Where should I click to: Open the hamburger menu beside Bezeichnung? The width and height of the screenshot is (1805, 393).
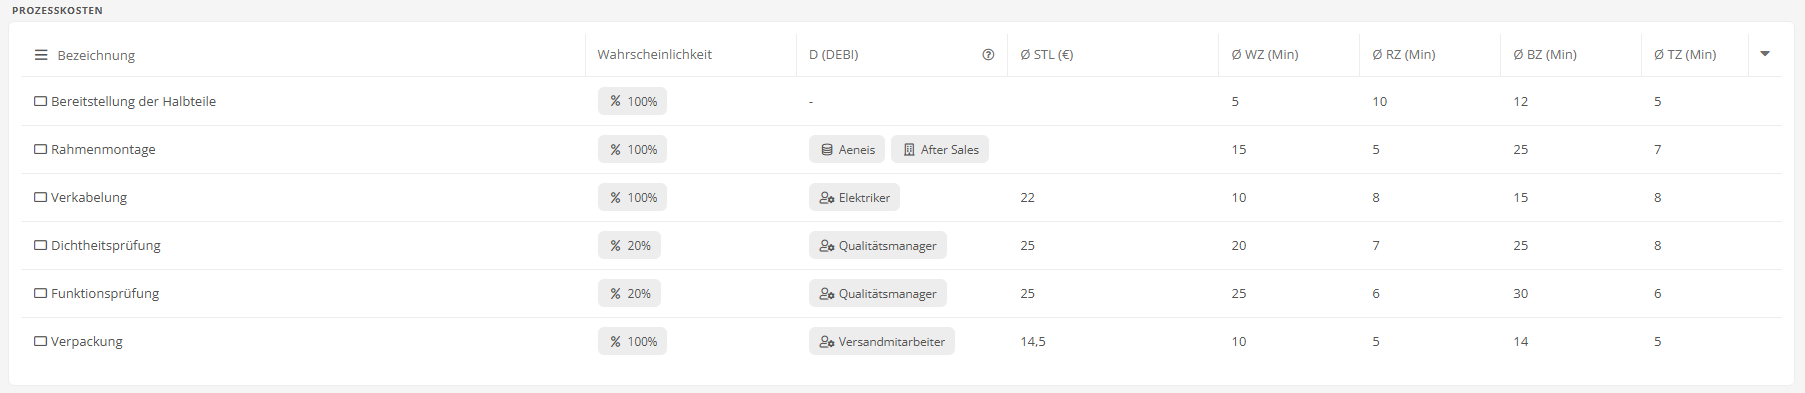point(41,55)
